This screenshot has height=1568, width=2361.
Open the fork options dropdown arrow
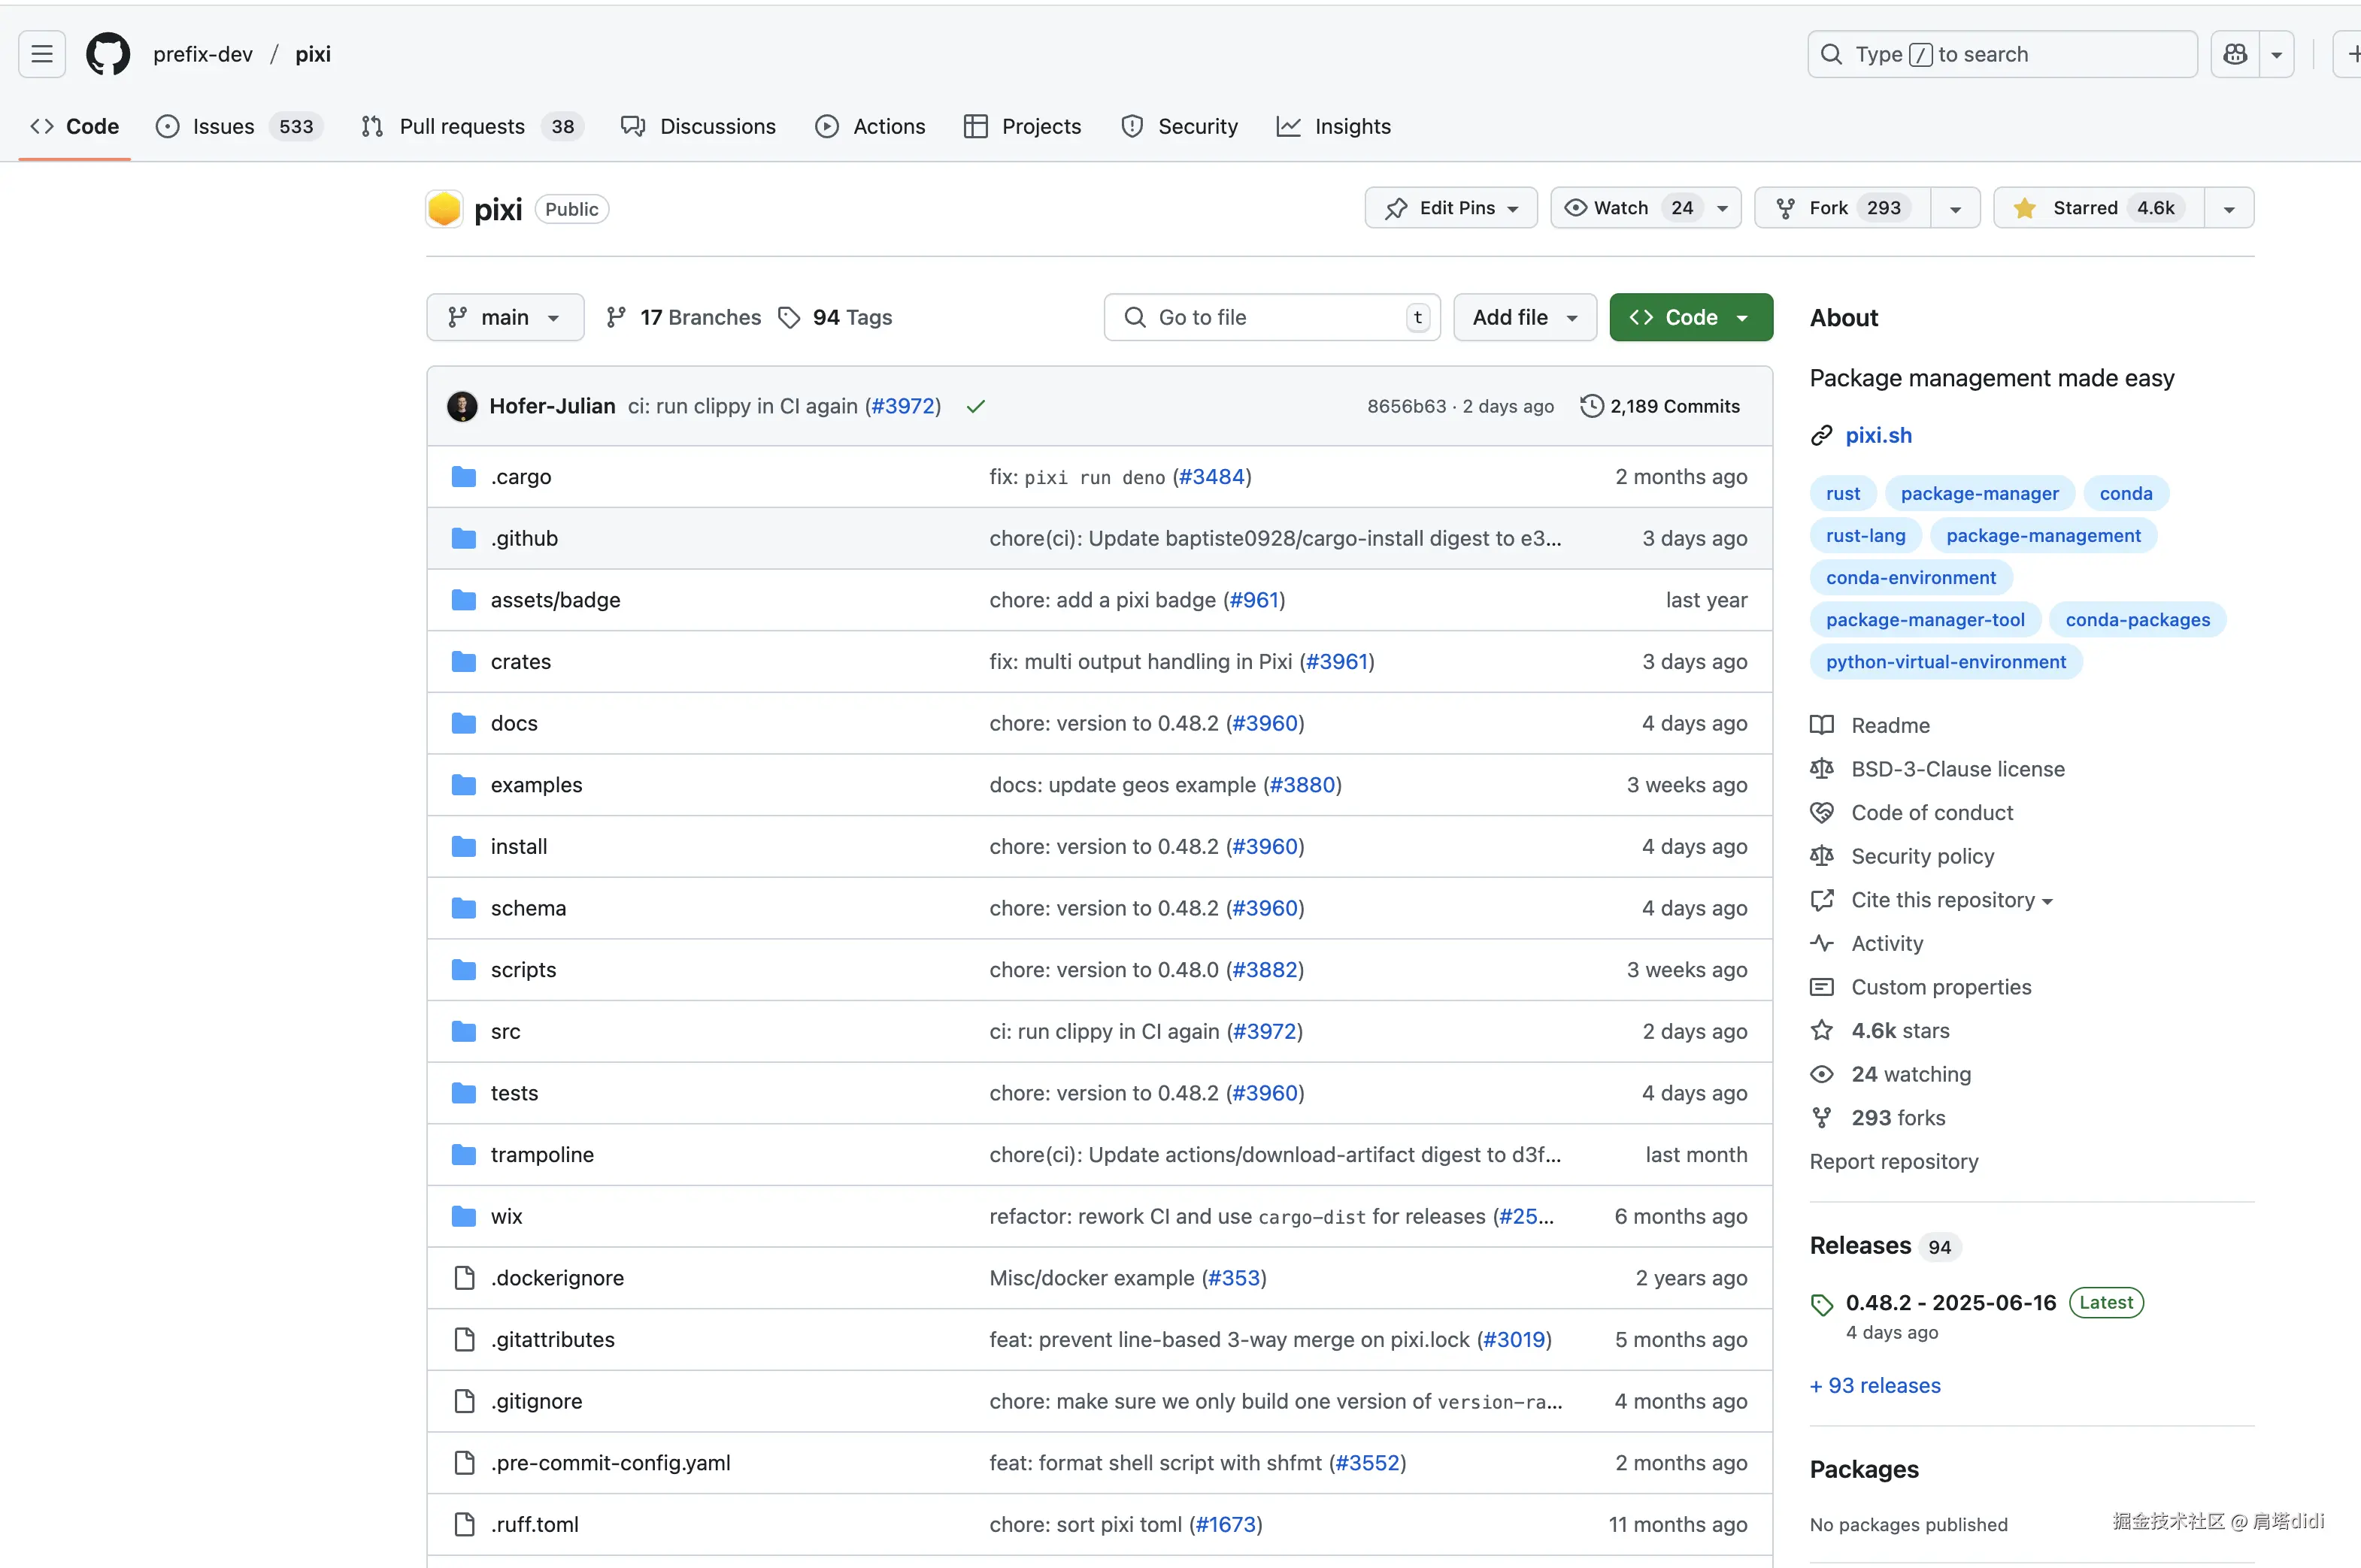(1955, 208)
